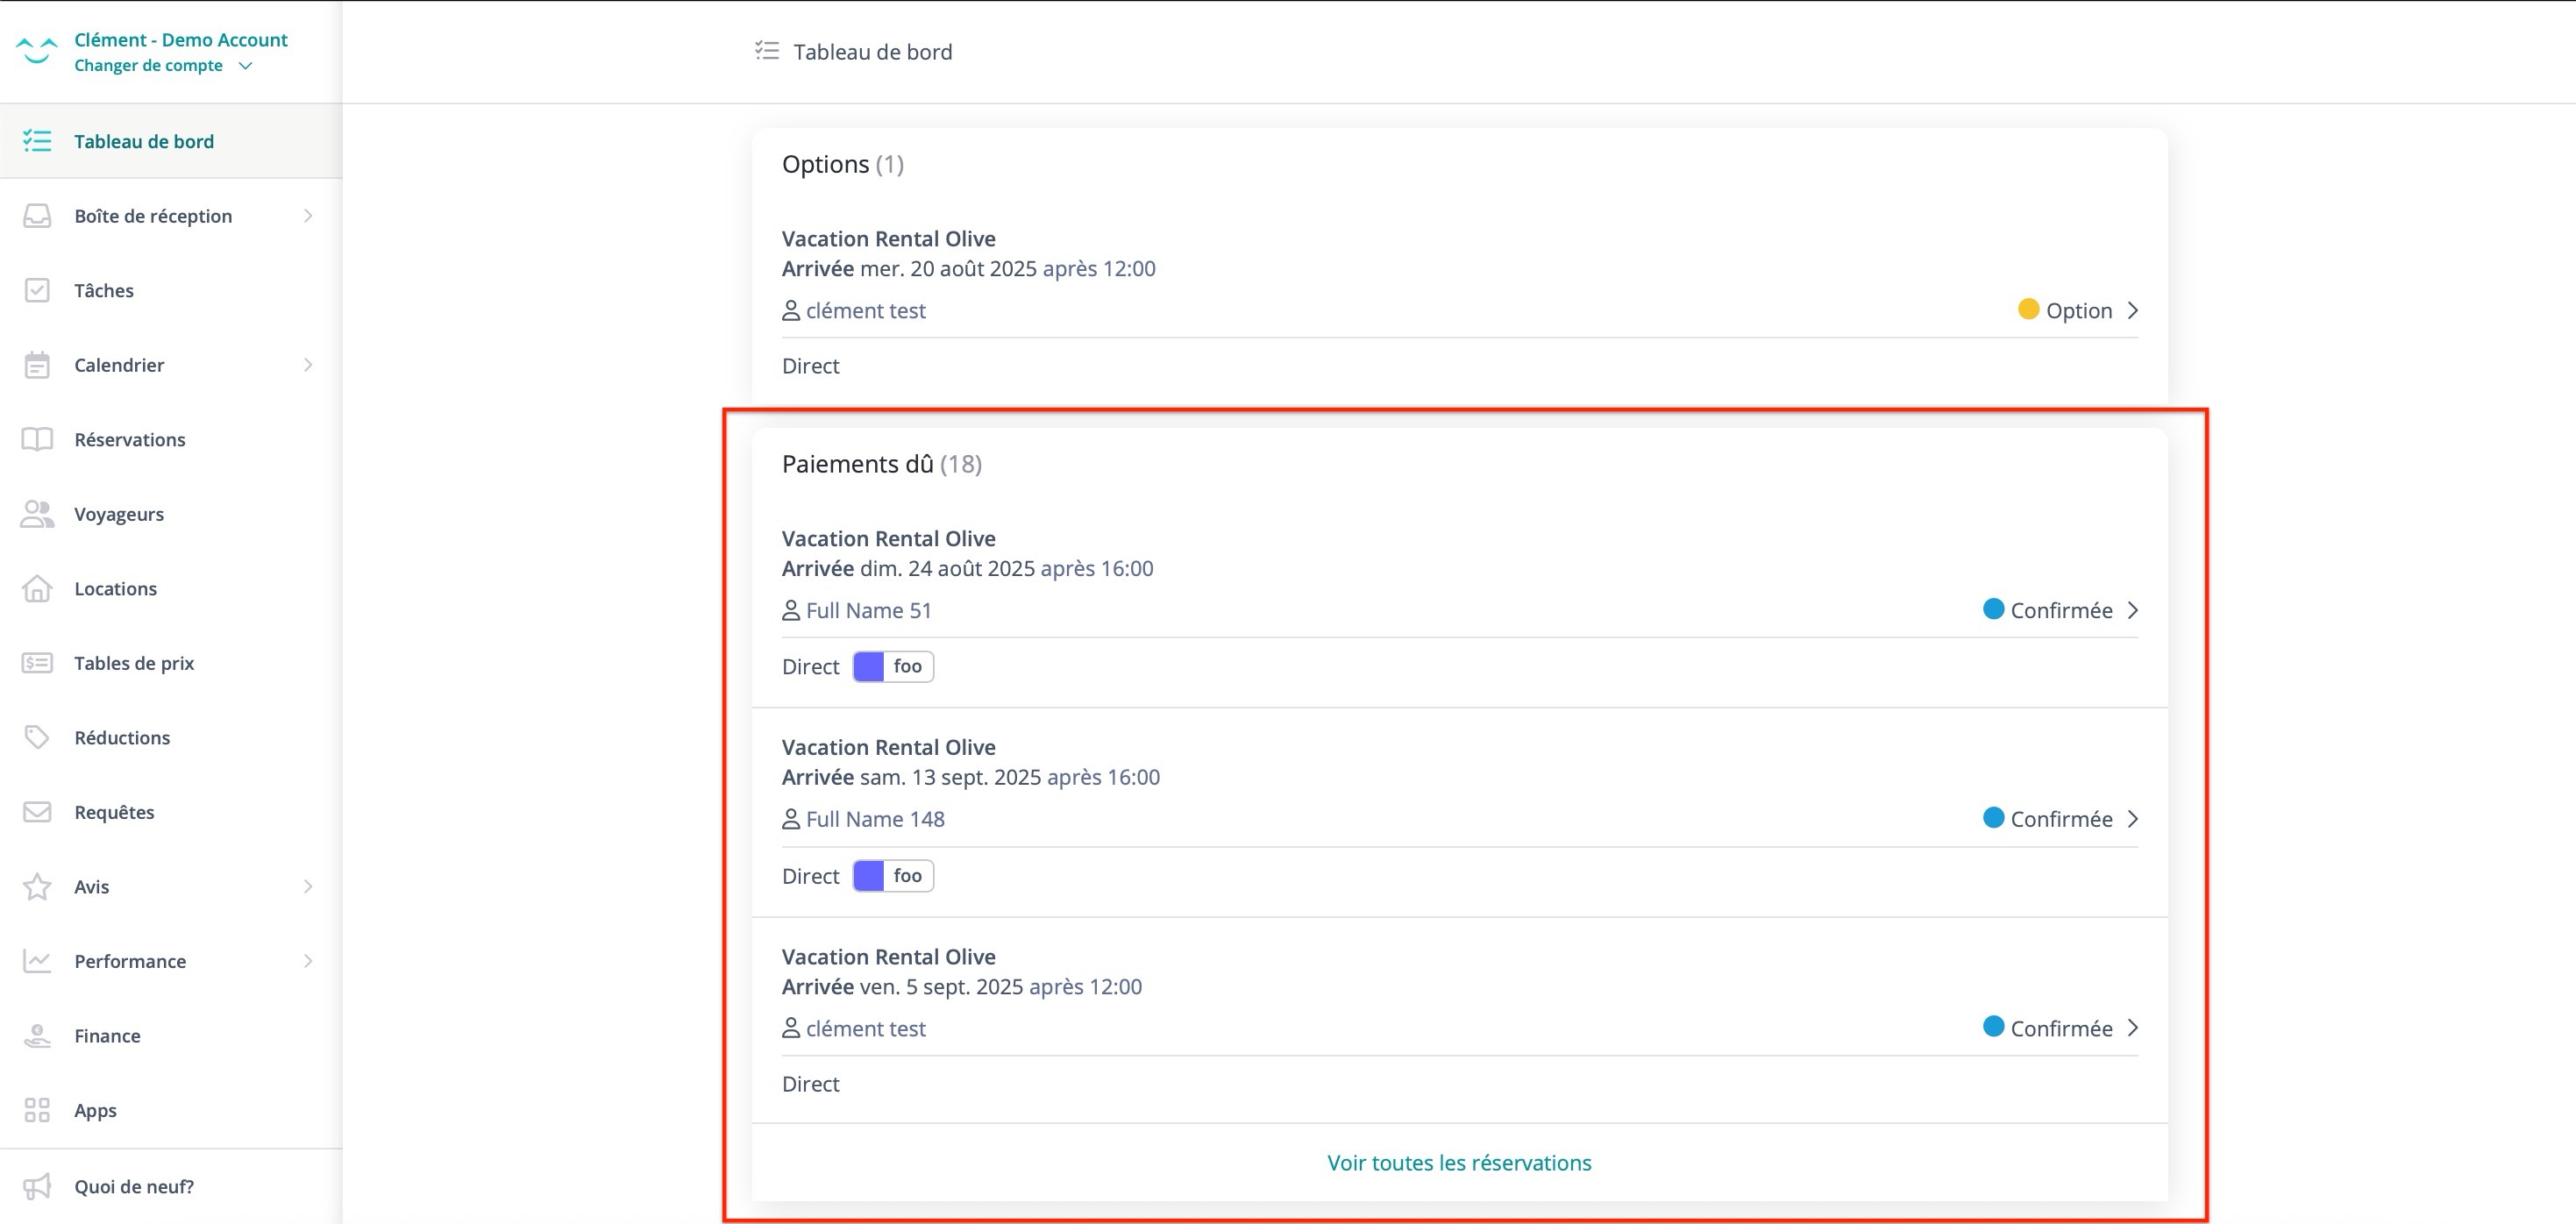This screenshot has height=1224, width=2576.
Task: Click the yellow Option status indicator
Action: coord(2030,310)
